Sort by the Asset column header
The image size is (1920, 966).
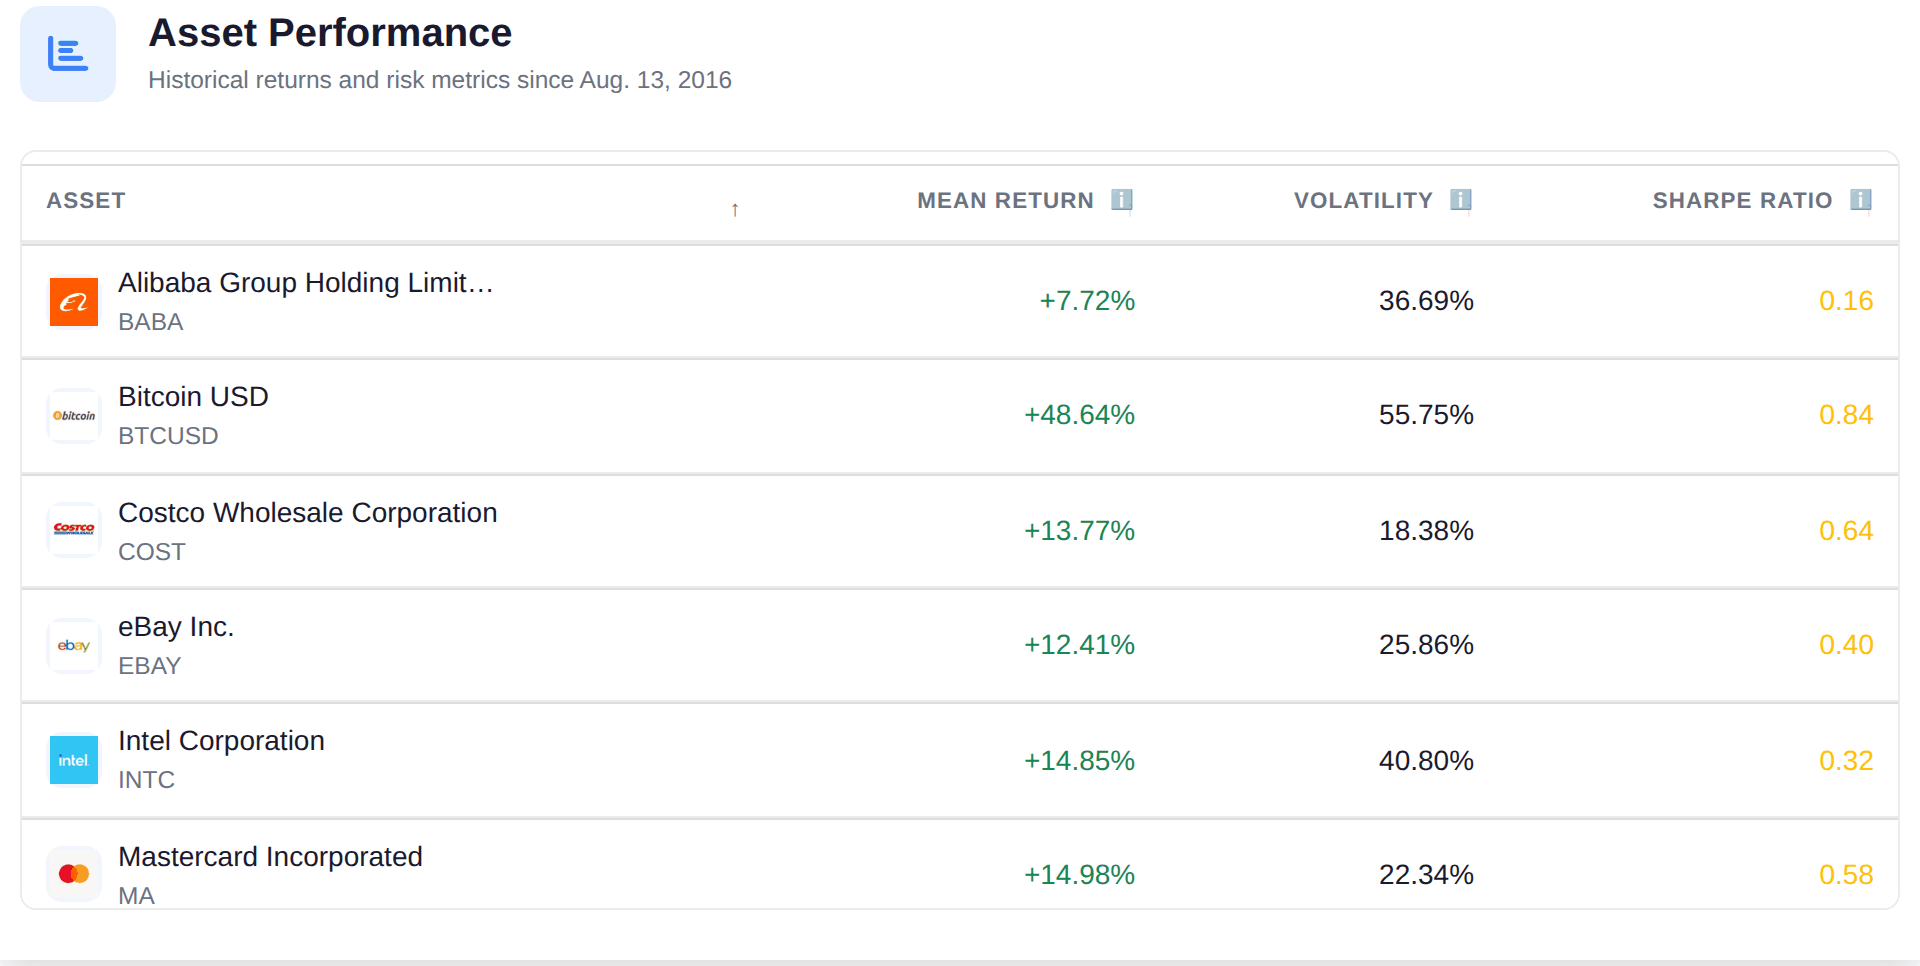coord(86,201)
